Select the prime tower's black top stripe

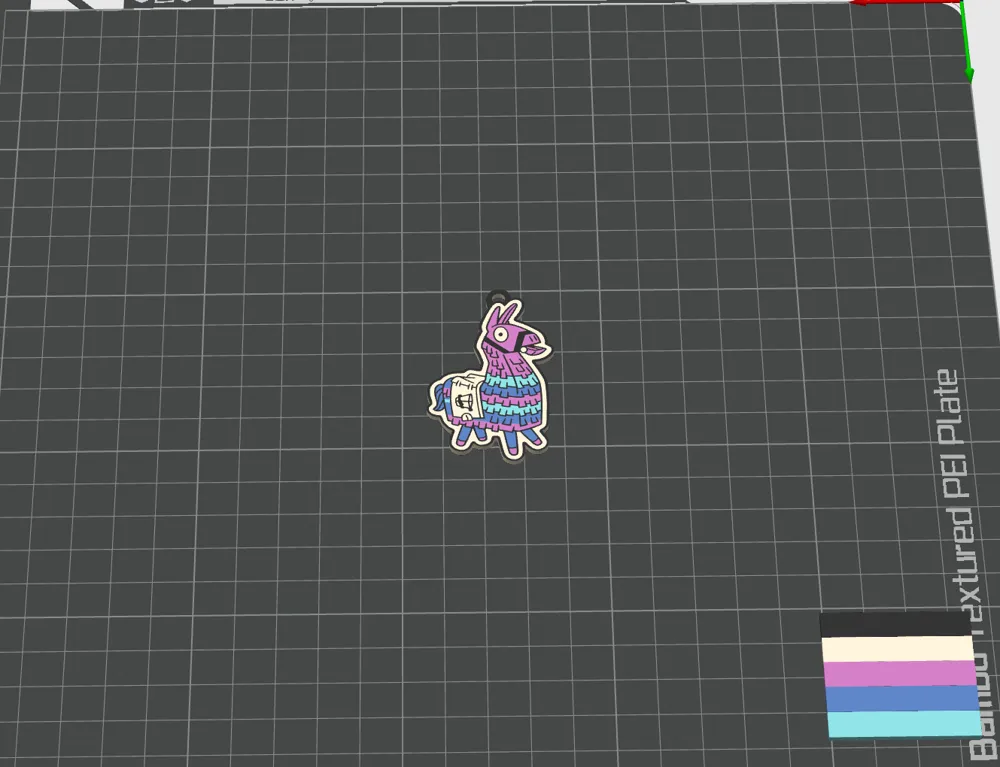895,625
